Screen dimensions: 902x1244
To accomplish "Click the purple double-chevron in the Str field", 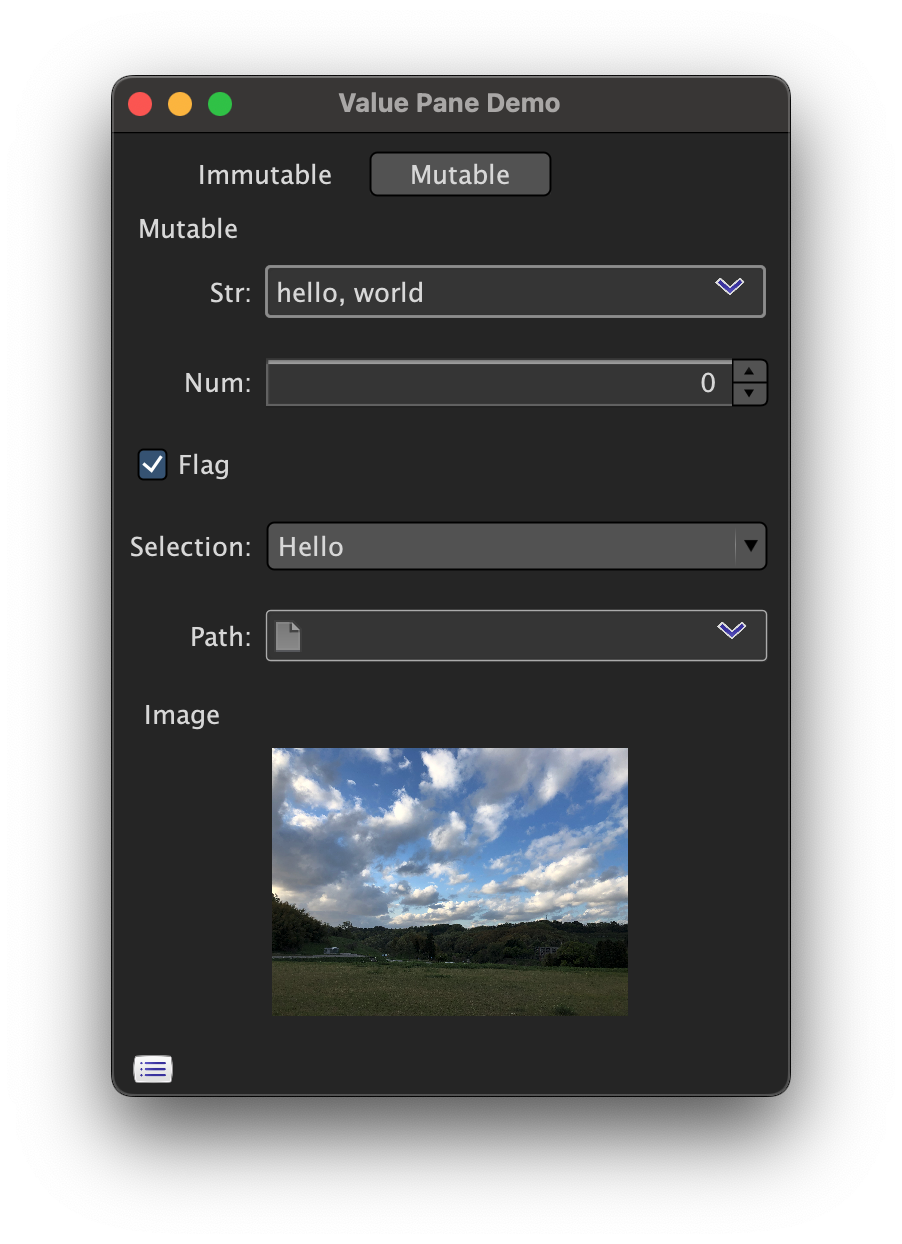I will pos(730,287).
